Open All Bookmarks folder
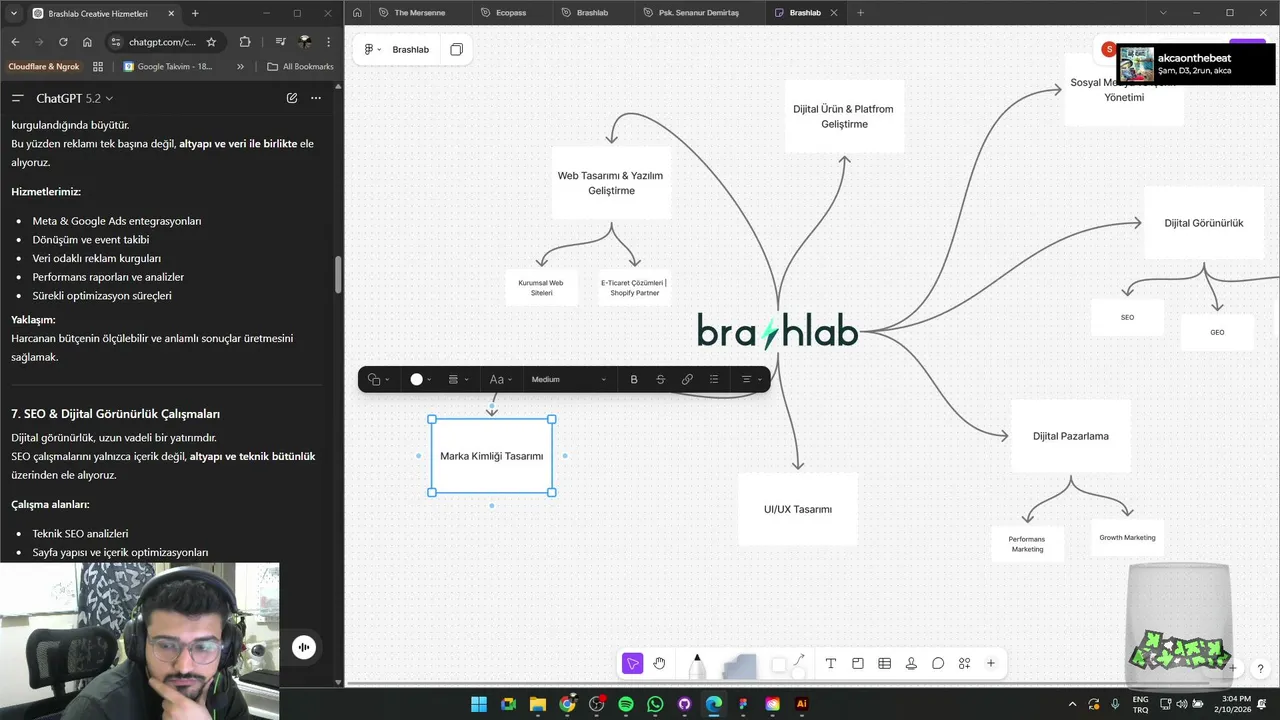The height and width of the screenshot is (720, 1280). pos(301,67)
